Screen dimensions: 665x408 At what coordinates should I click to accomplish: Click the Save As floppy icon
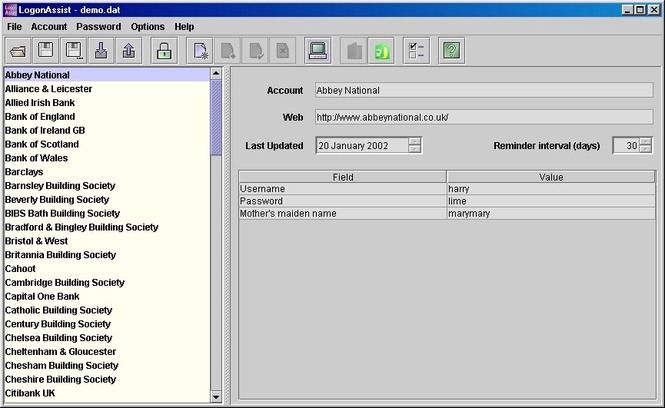73,51
